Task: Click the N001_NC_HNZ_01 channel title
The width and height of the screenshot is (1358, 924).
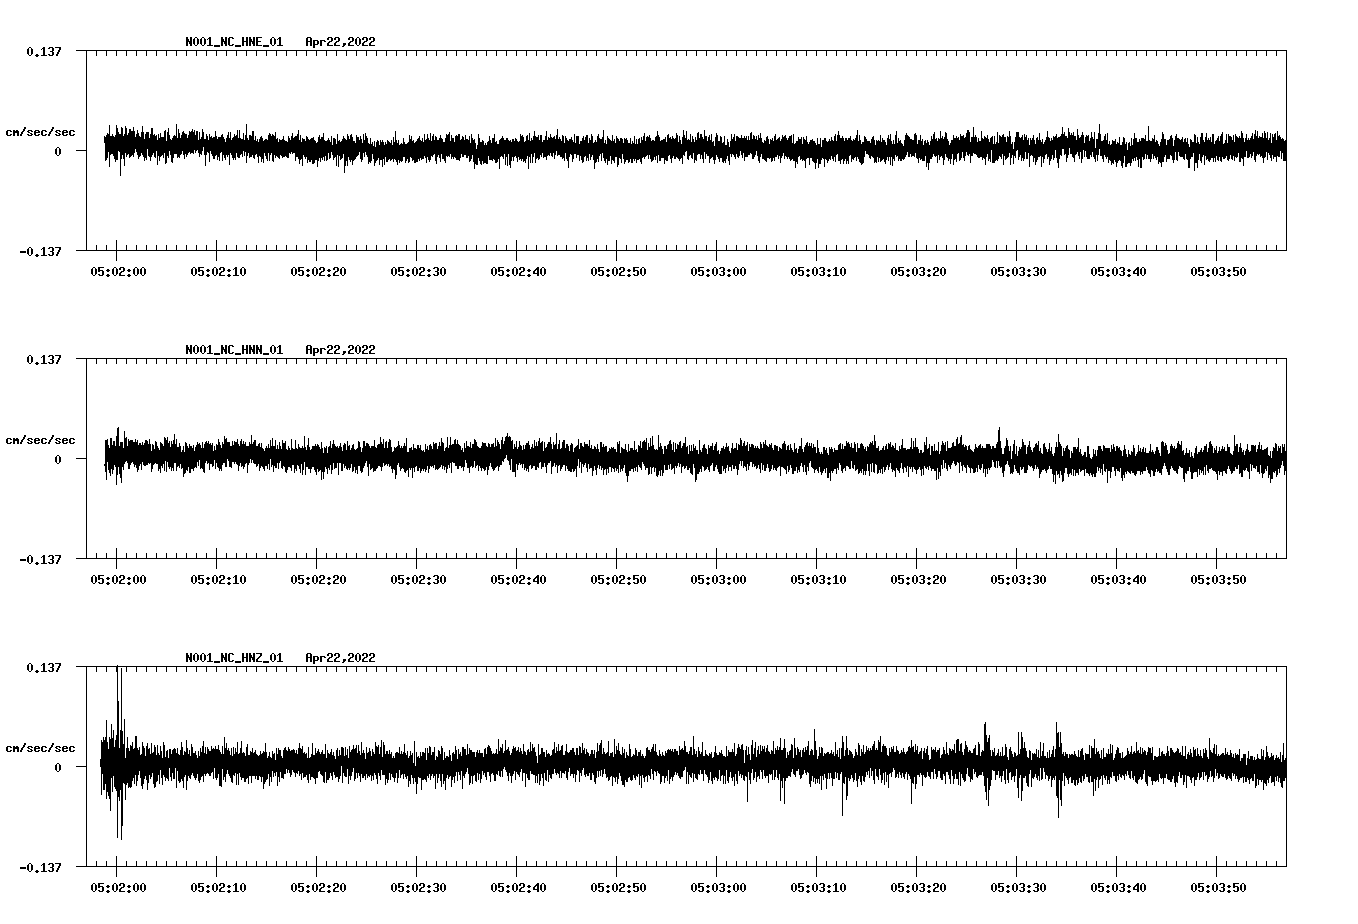Action: click(234, 658)
